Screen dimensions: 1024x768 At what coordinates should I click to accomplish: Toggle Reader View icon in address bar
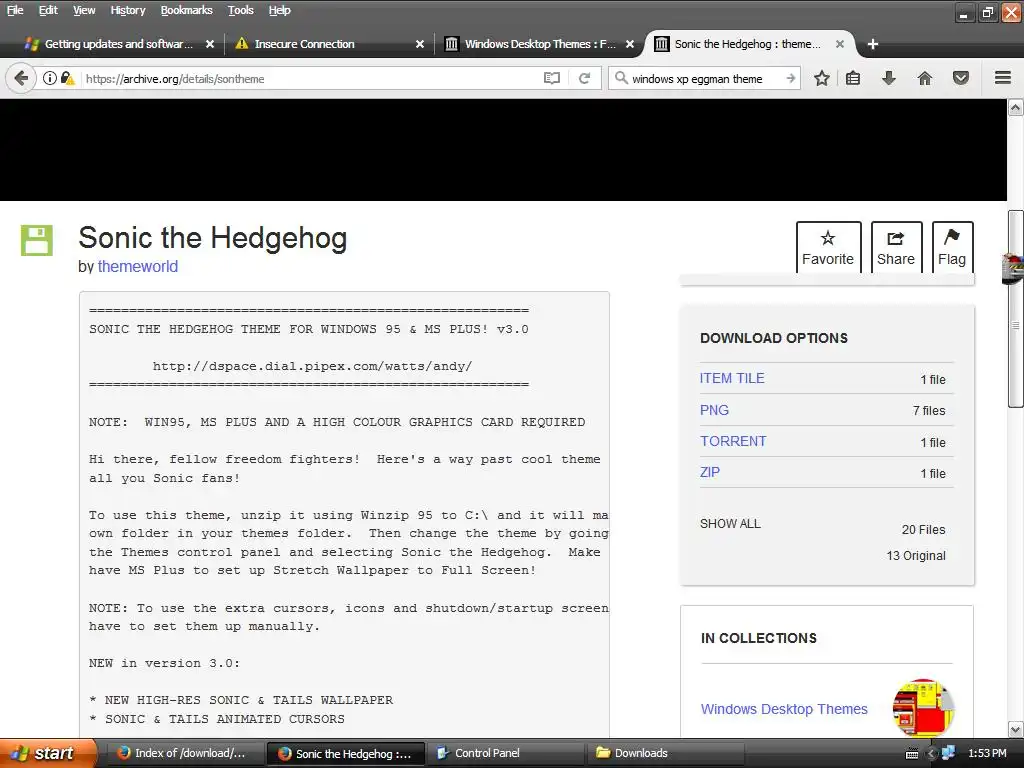tap(552, 78)
